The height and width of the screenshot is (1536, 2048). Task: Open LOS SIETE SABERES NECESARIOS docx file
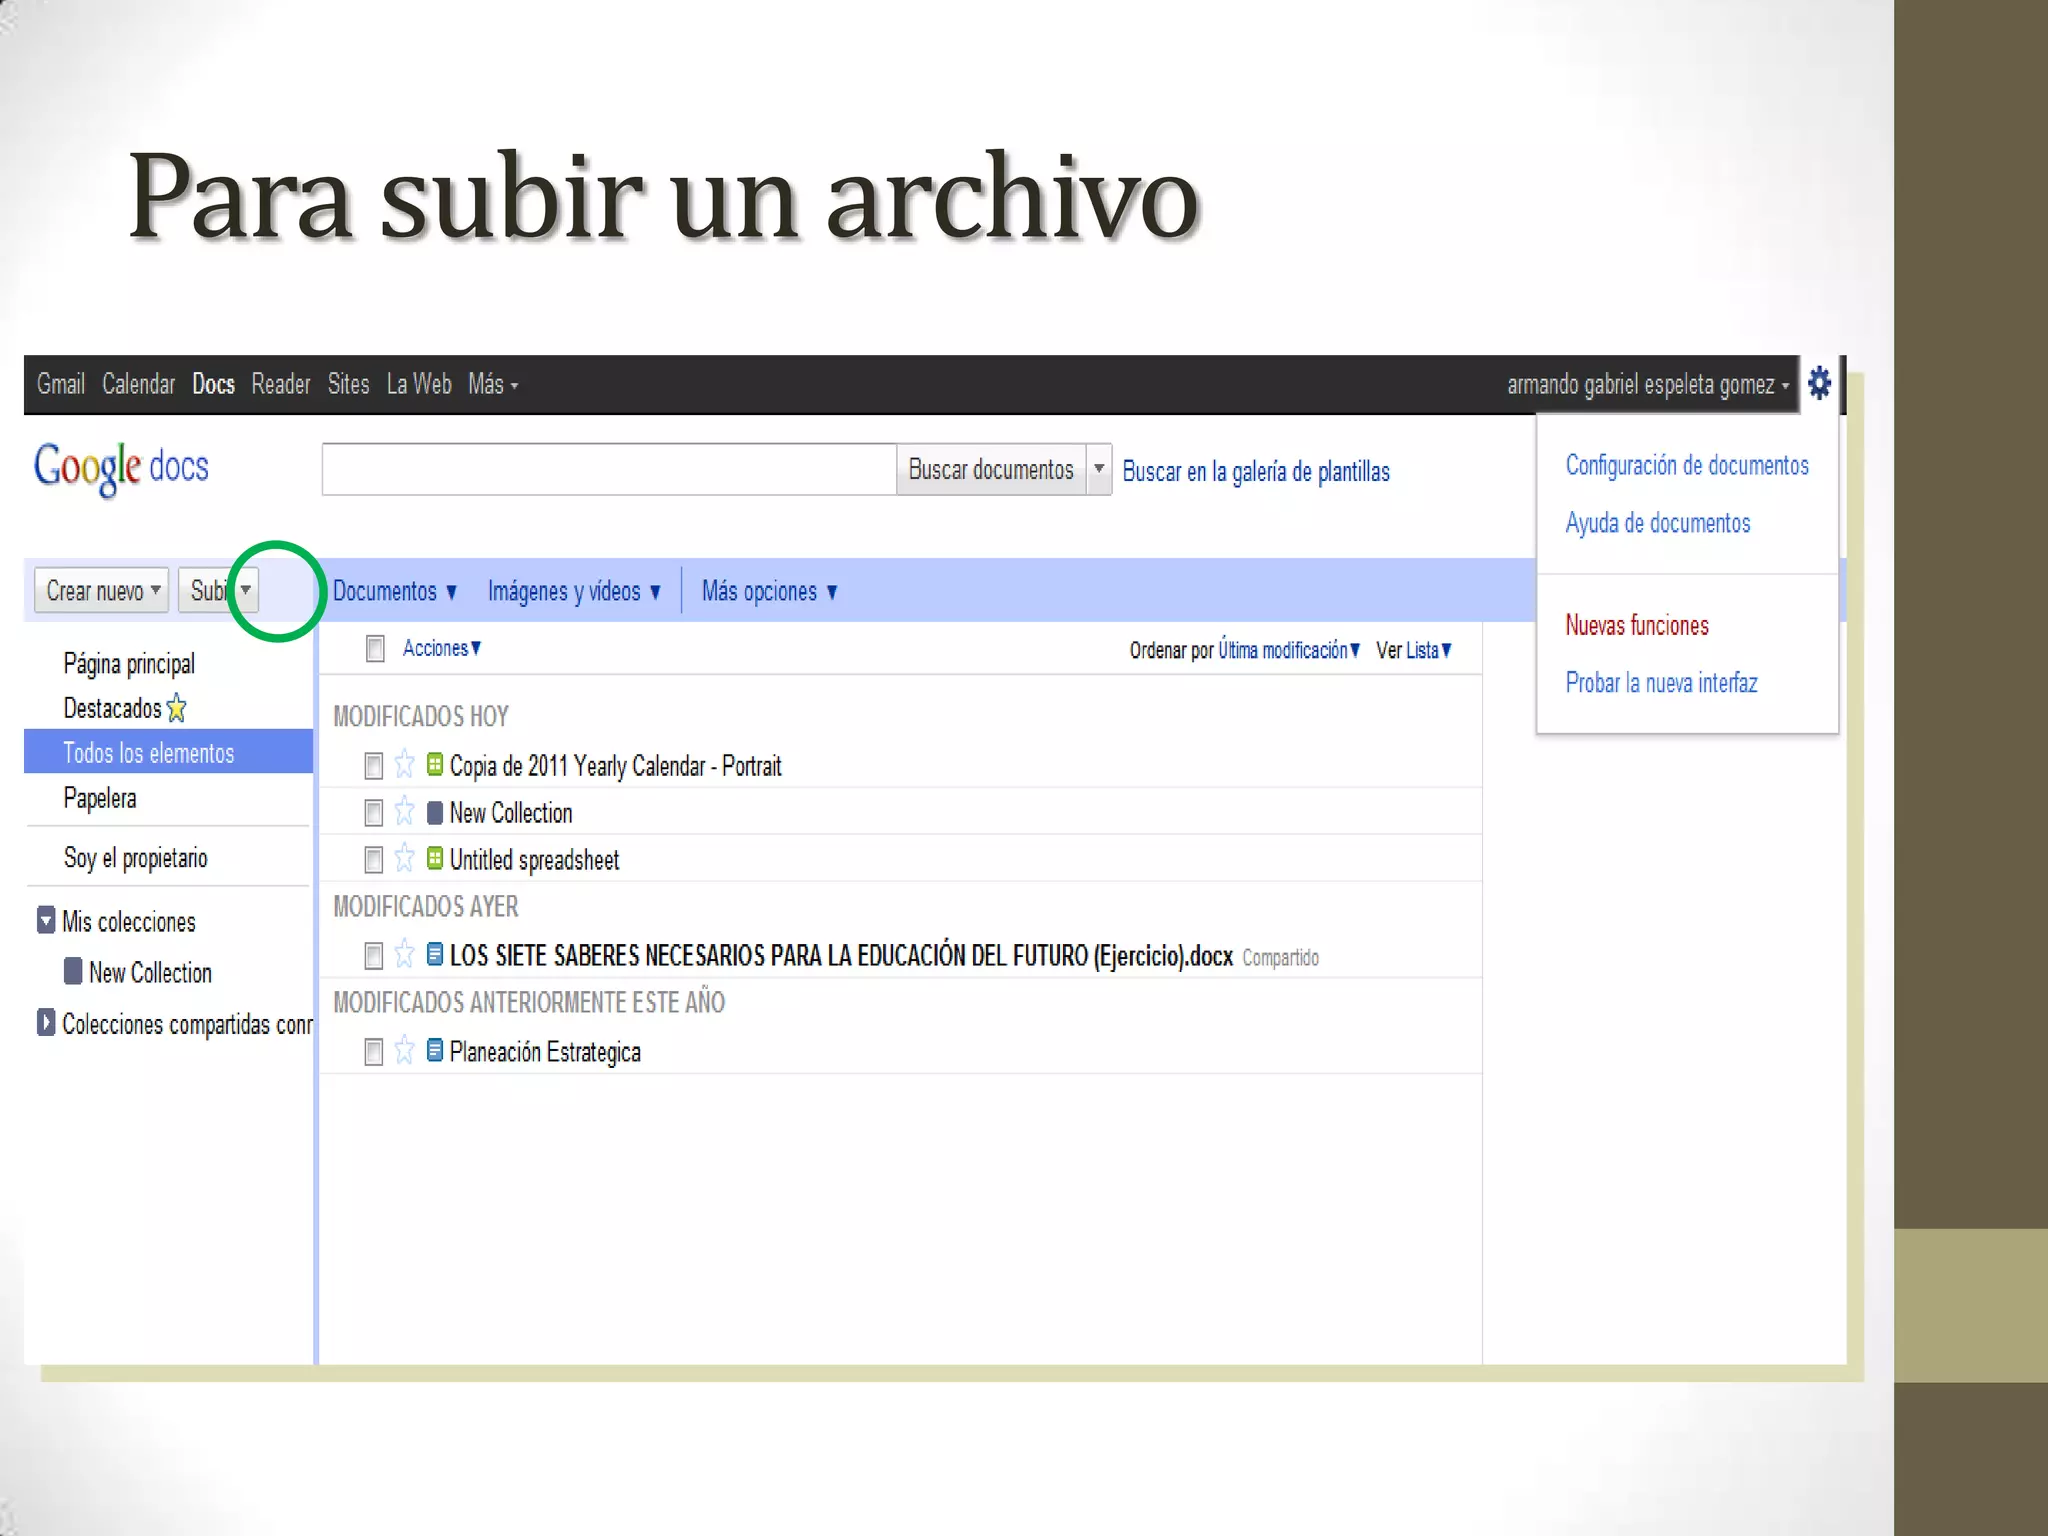click(841, 956)
